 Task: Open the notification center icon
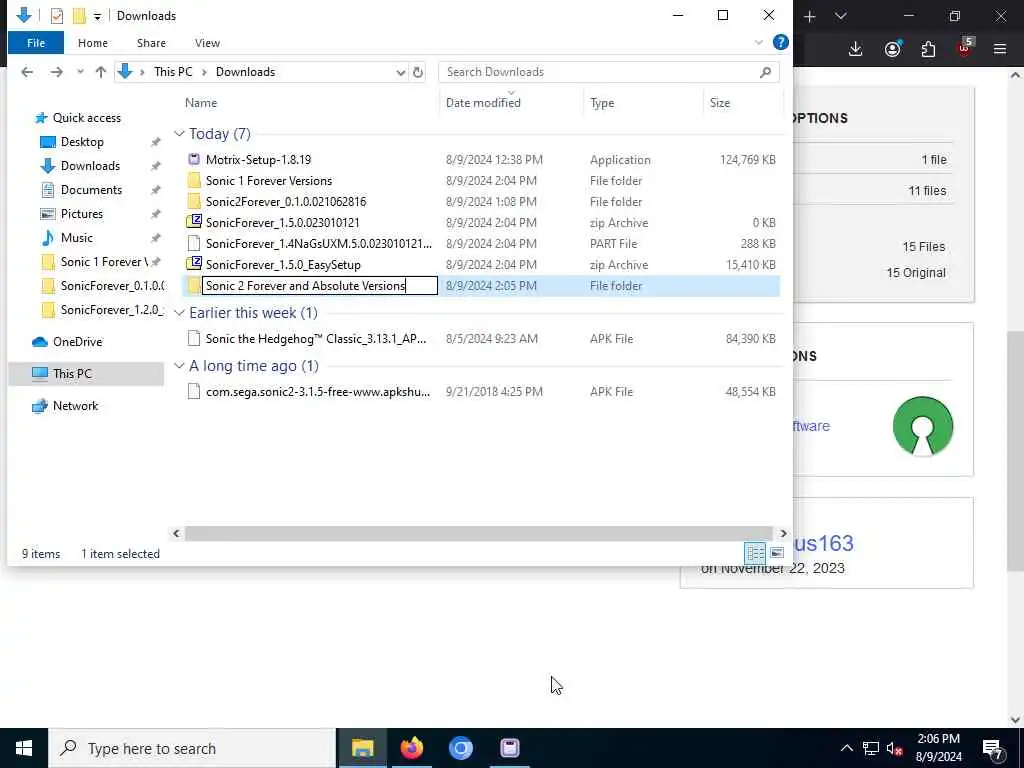click(x=993, y=748)
